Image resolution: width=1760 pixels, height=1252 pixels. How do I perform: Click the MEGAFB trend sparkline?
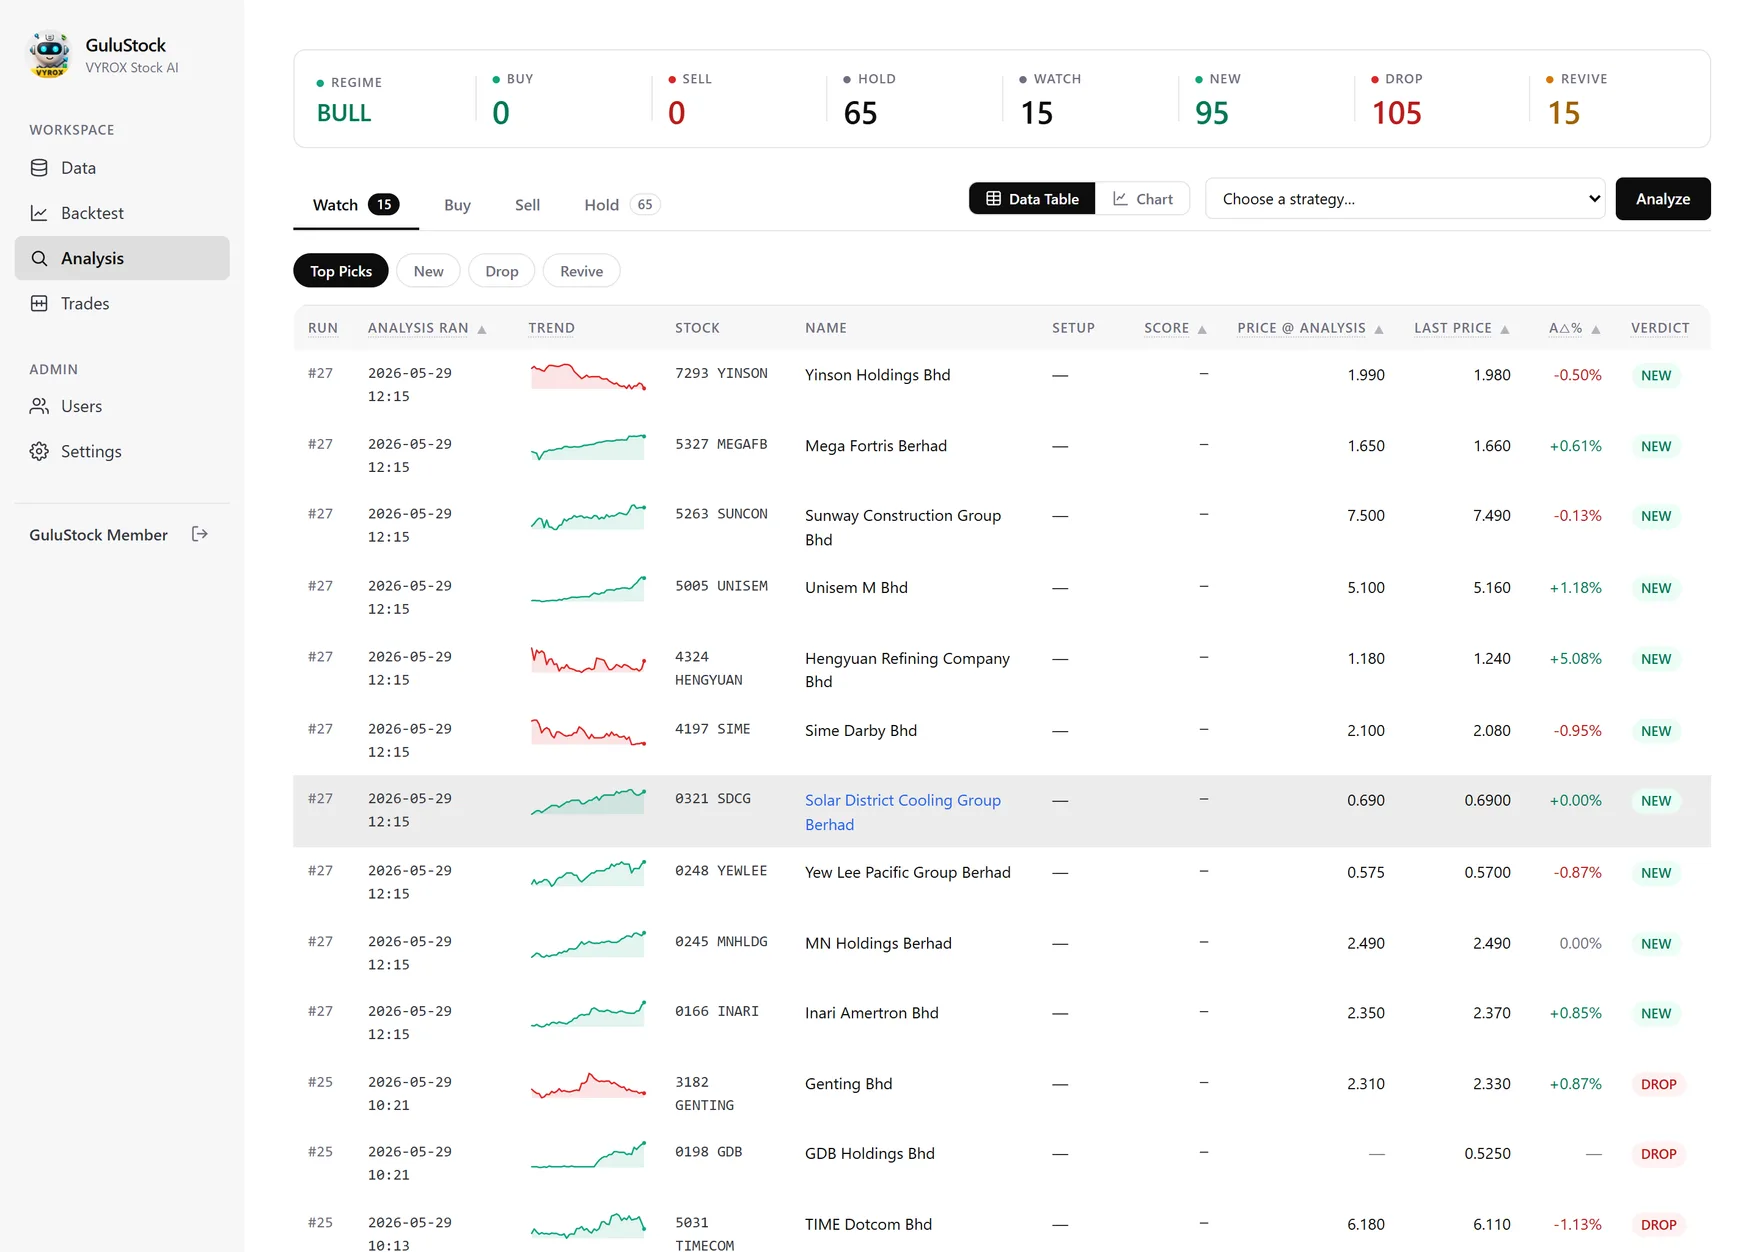click(588, 446)
